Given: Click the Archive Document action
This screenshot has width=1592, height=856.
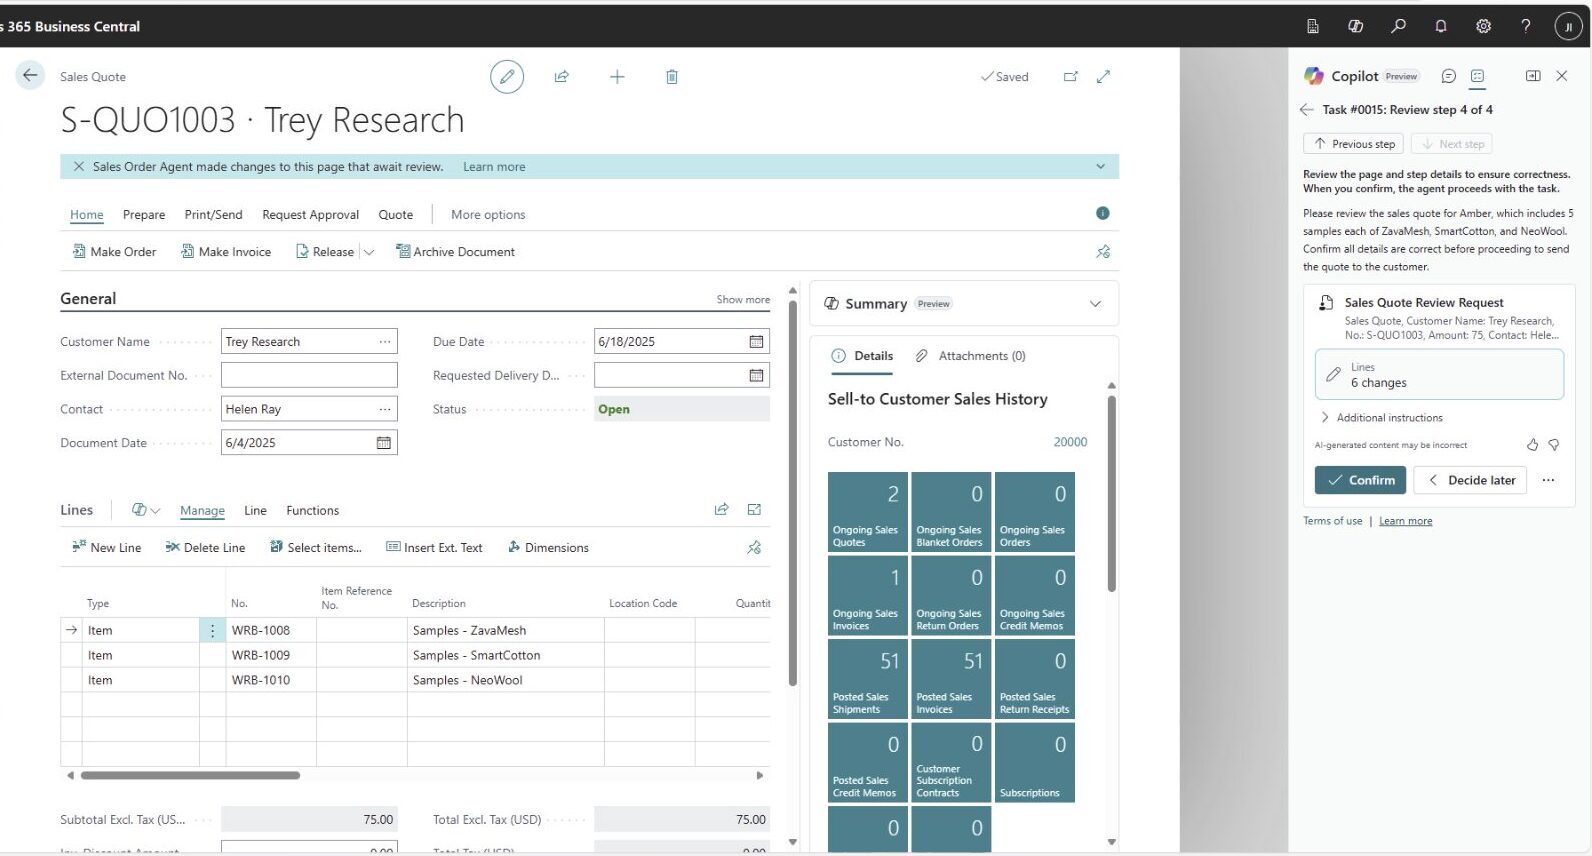Looking at the screenshot, I should click(x=455, y=252).
